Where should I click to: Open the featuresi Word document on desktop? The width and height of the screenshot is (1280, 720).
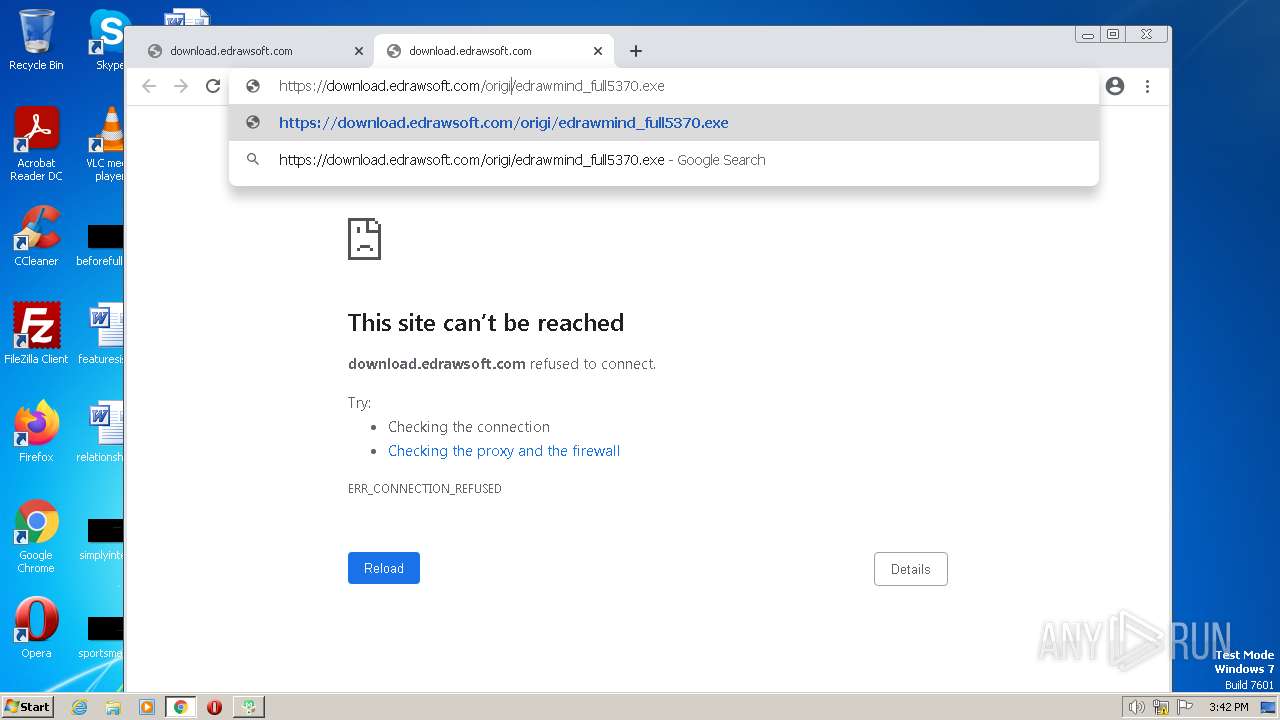[102, 334]
